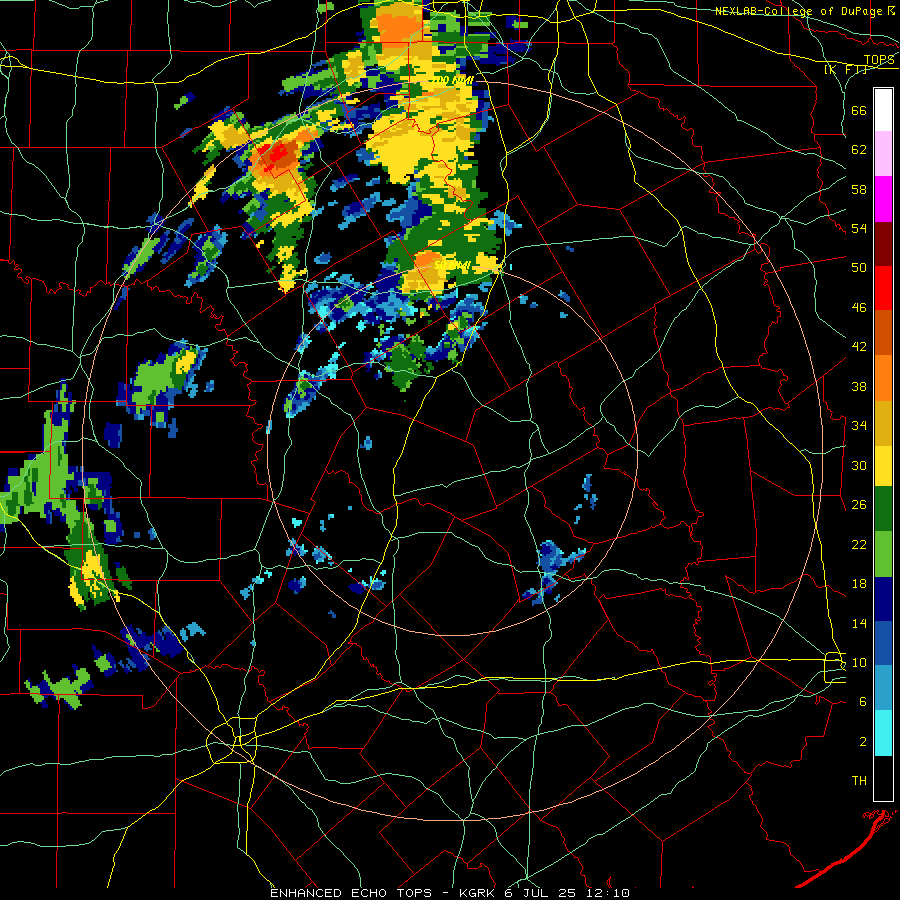Viewport: 900px width, 900px height.
Task: Click the magenta legend swatch
Action: 883,199
